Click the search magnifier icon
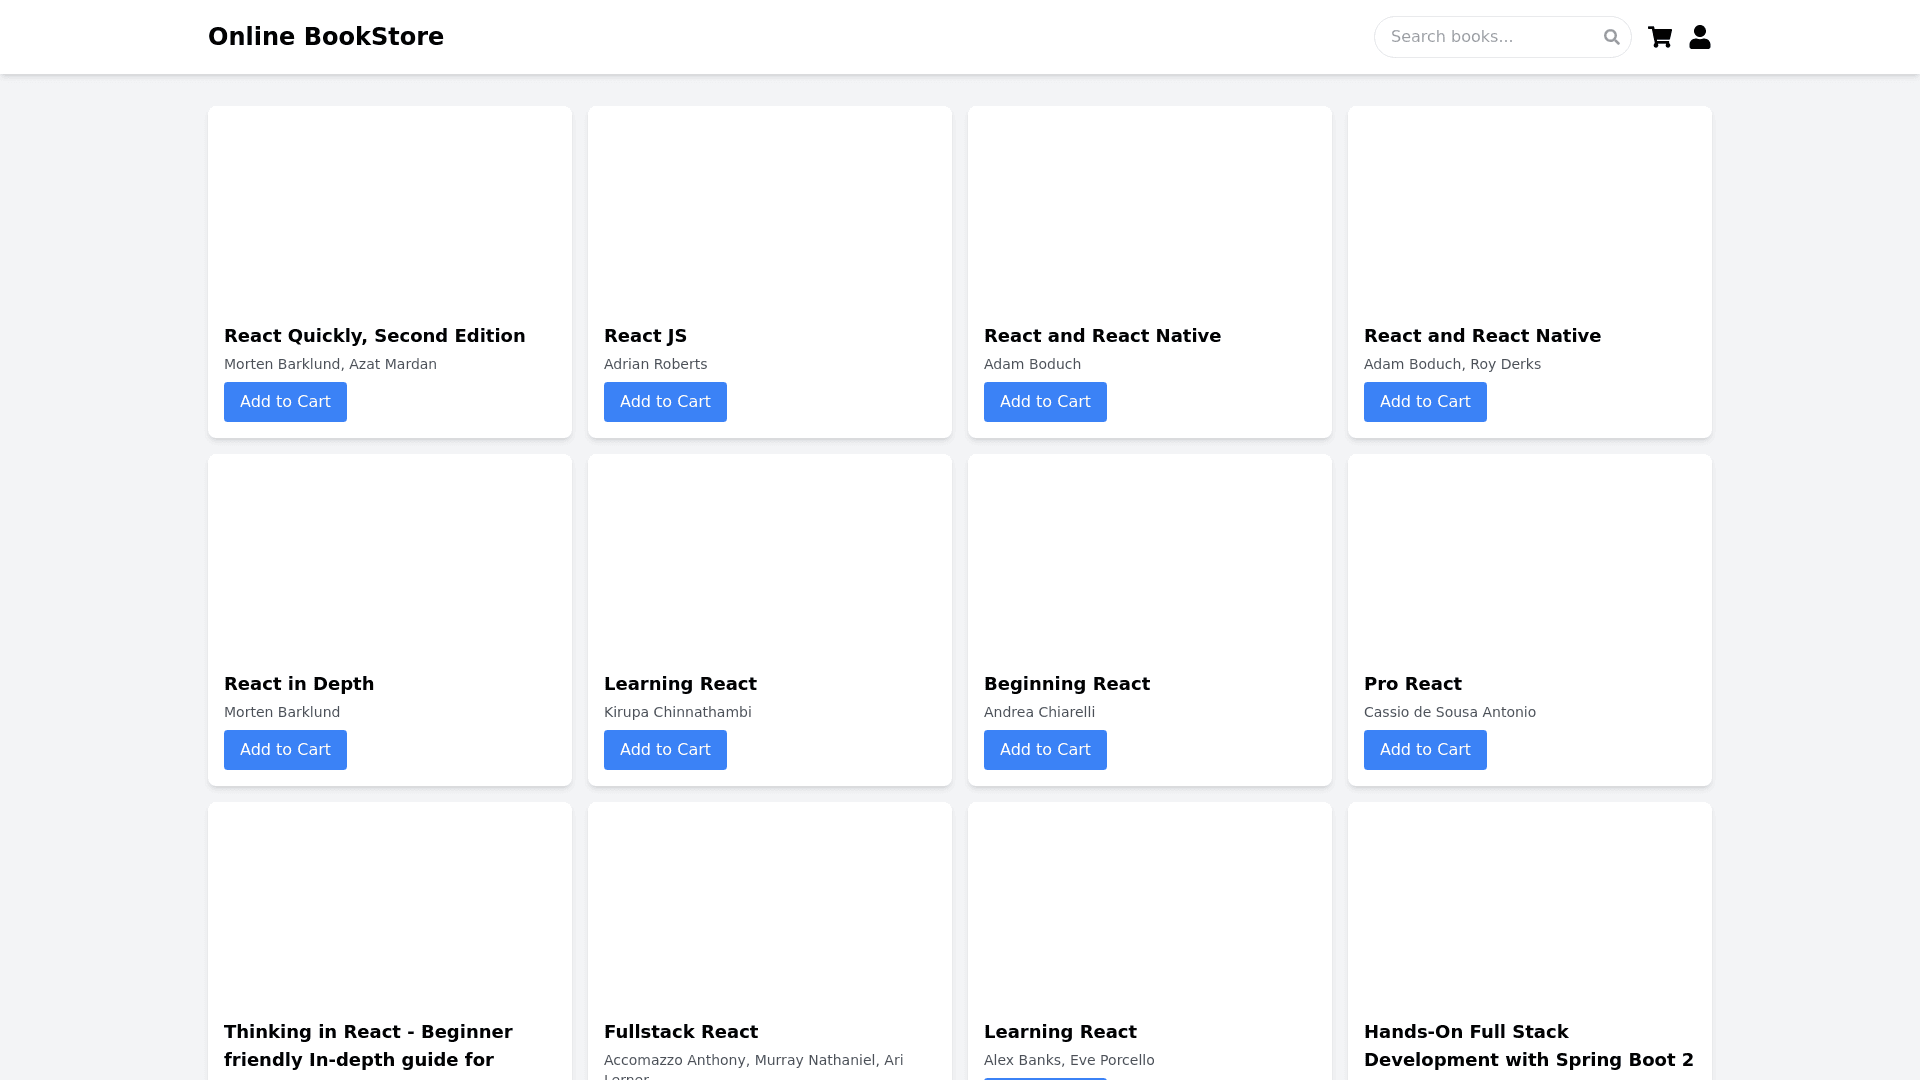The height and width of the screenshot is (1080, 1920). click(x=1611, y=37)
